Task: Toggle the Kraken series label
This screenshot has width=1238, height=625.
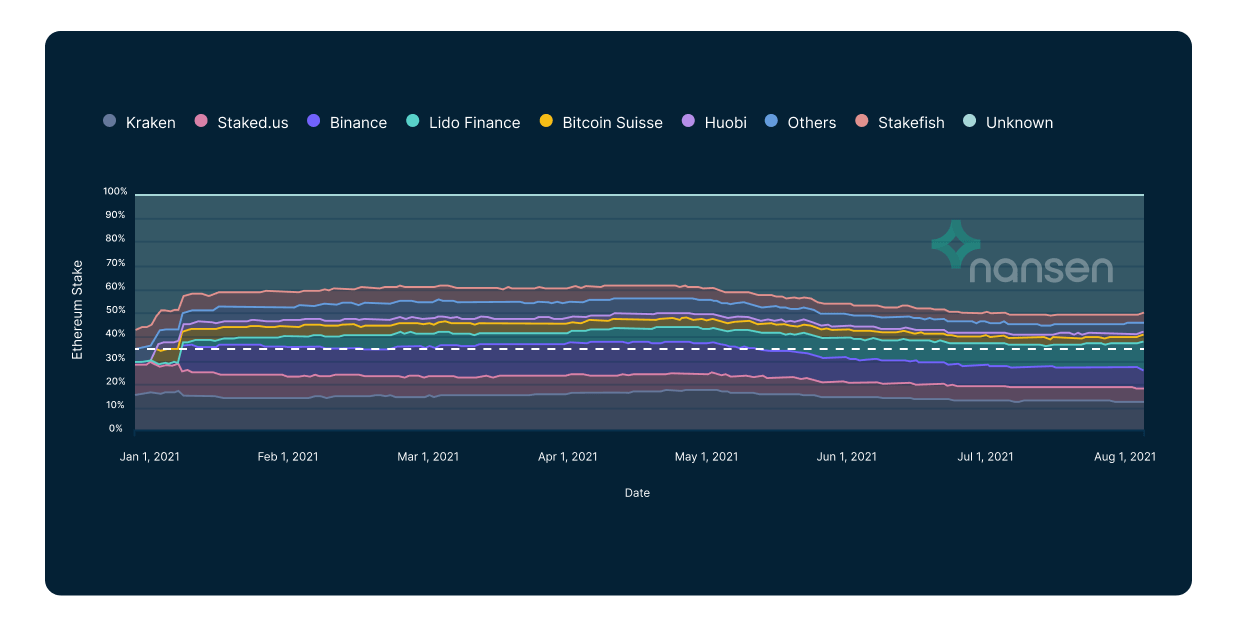Action: coord(151,123)
